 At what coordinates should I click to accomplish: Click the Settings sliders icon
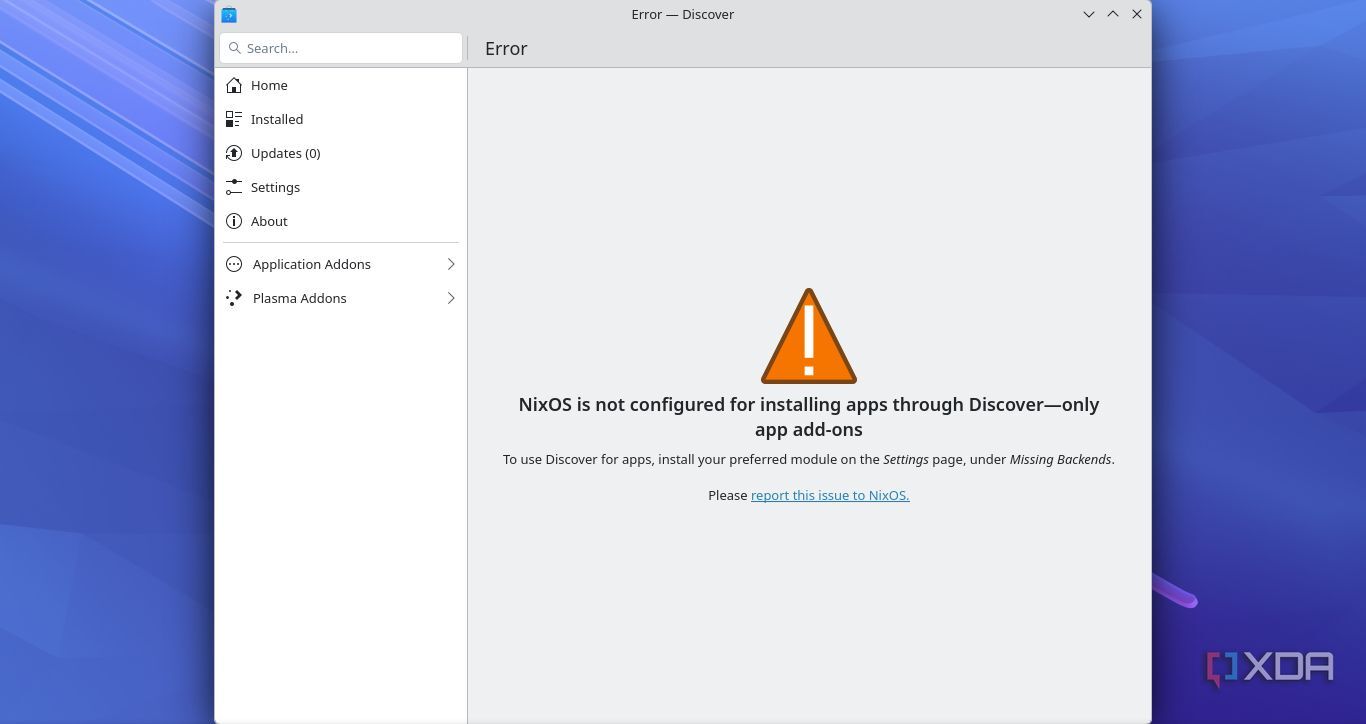tap(234, 187)
